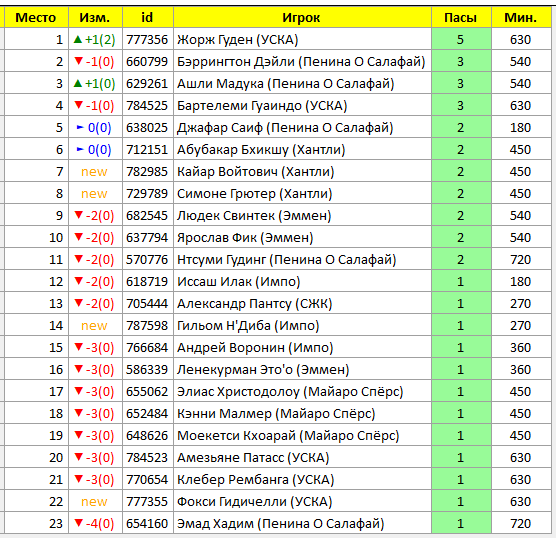Click id cell 712151

148,149
